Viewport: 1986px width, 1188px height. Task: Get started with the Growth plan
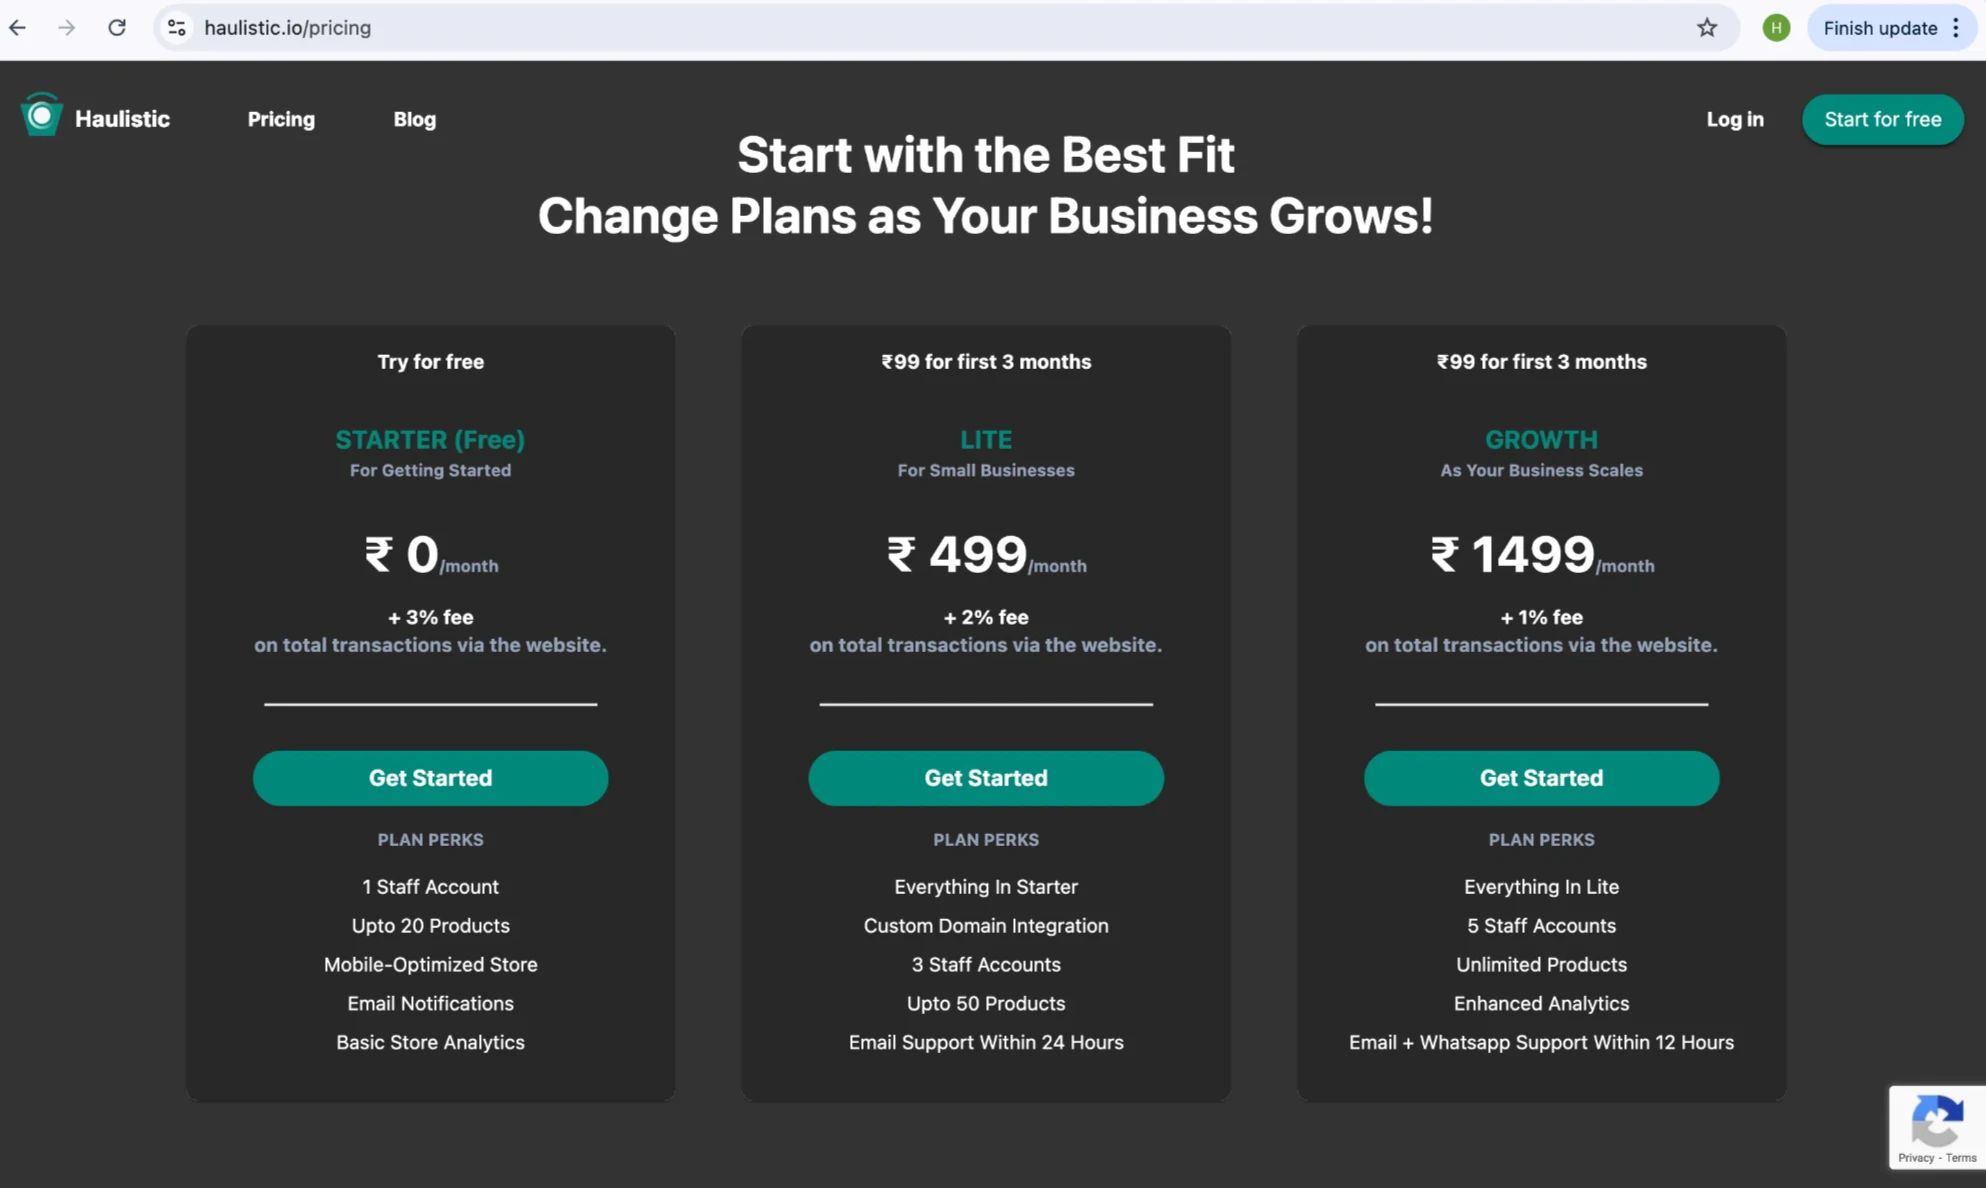tap(1541, 778)
